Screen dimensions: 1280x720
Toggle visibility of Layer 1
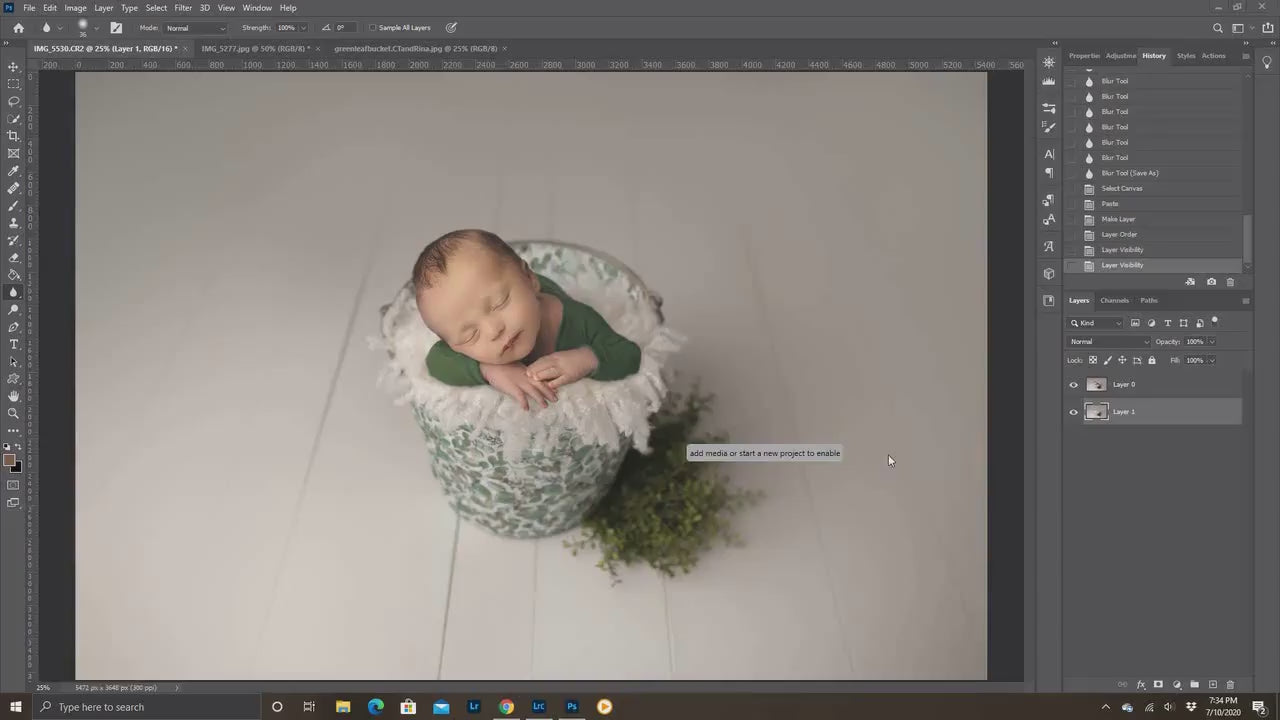pos(1073,411)
